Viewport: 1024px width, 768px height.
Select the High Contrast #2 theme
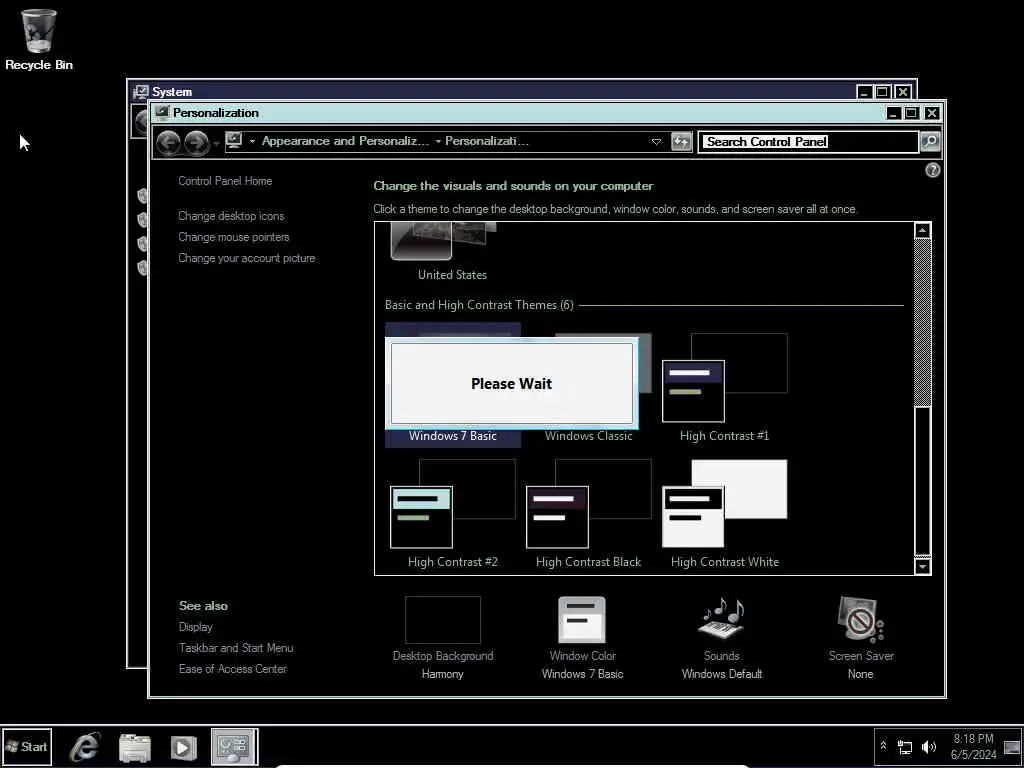coord(453,513)
